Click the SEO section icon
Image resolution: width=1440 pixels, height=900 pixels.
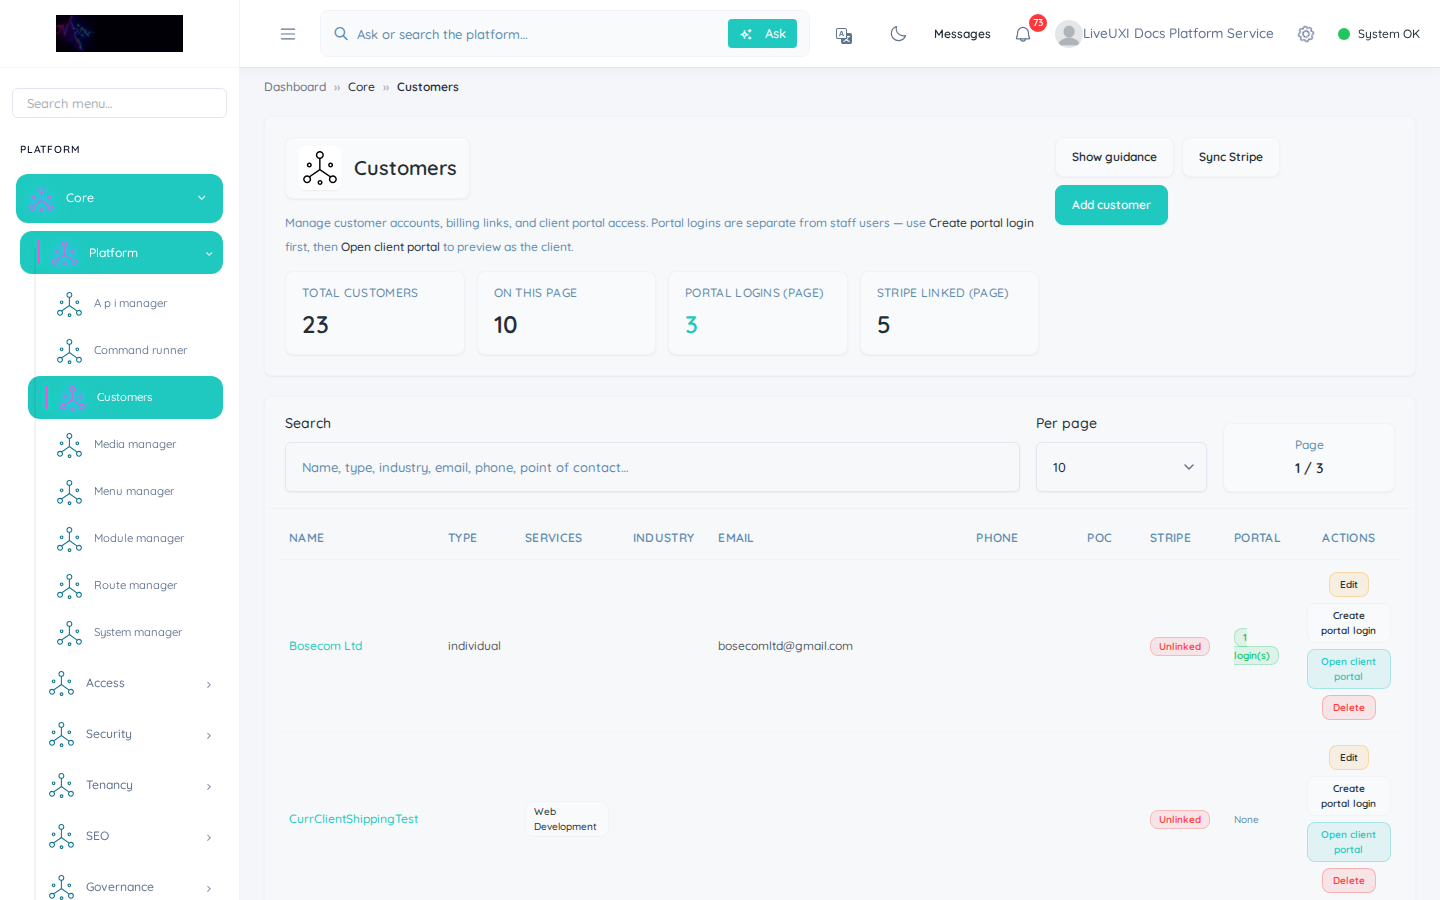[62, 837]
